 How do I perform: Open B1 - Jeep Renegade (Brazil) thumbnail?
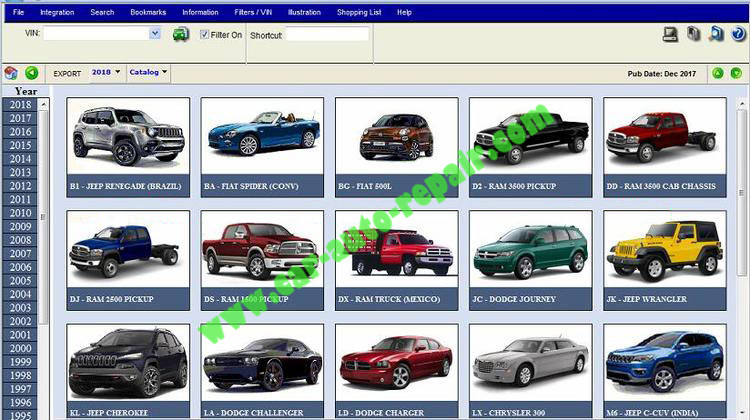click(x=128, y=147)
